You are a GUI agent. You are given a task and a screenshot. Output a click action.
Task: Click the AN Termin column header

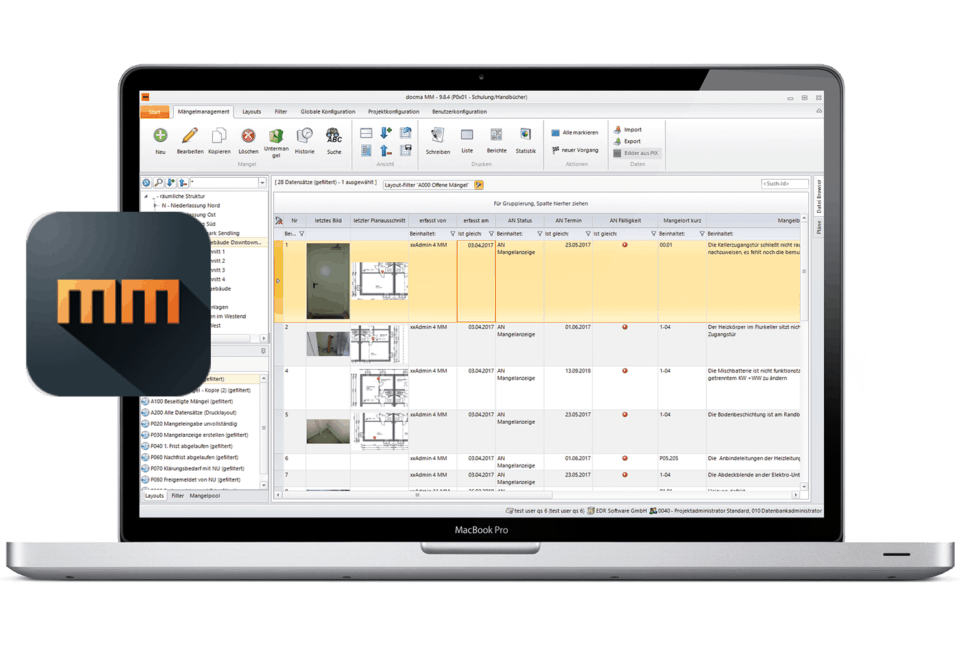tap(568, 220)
